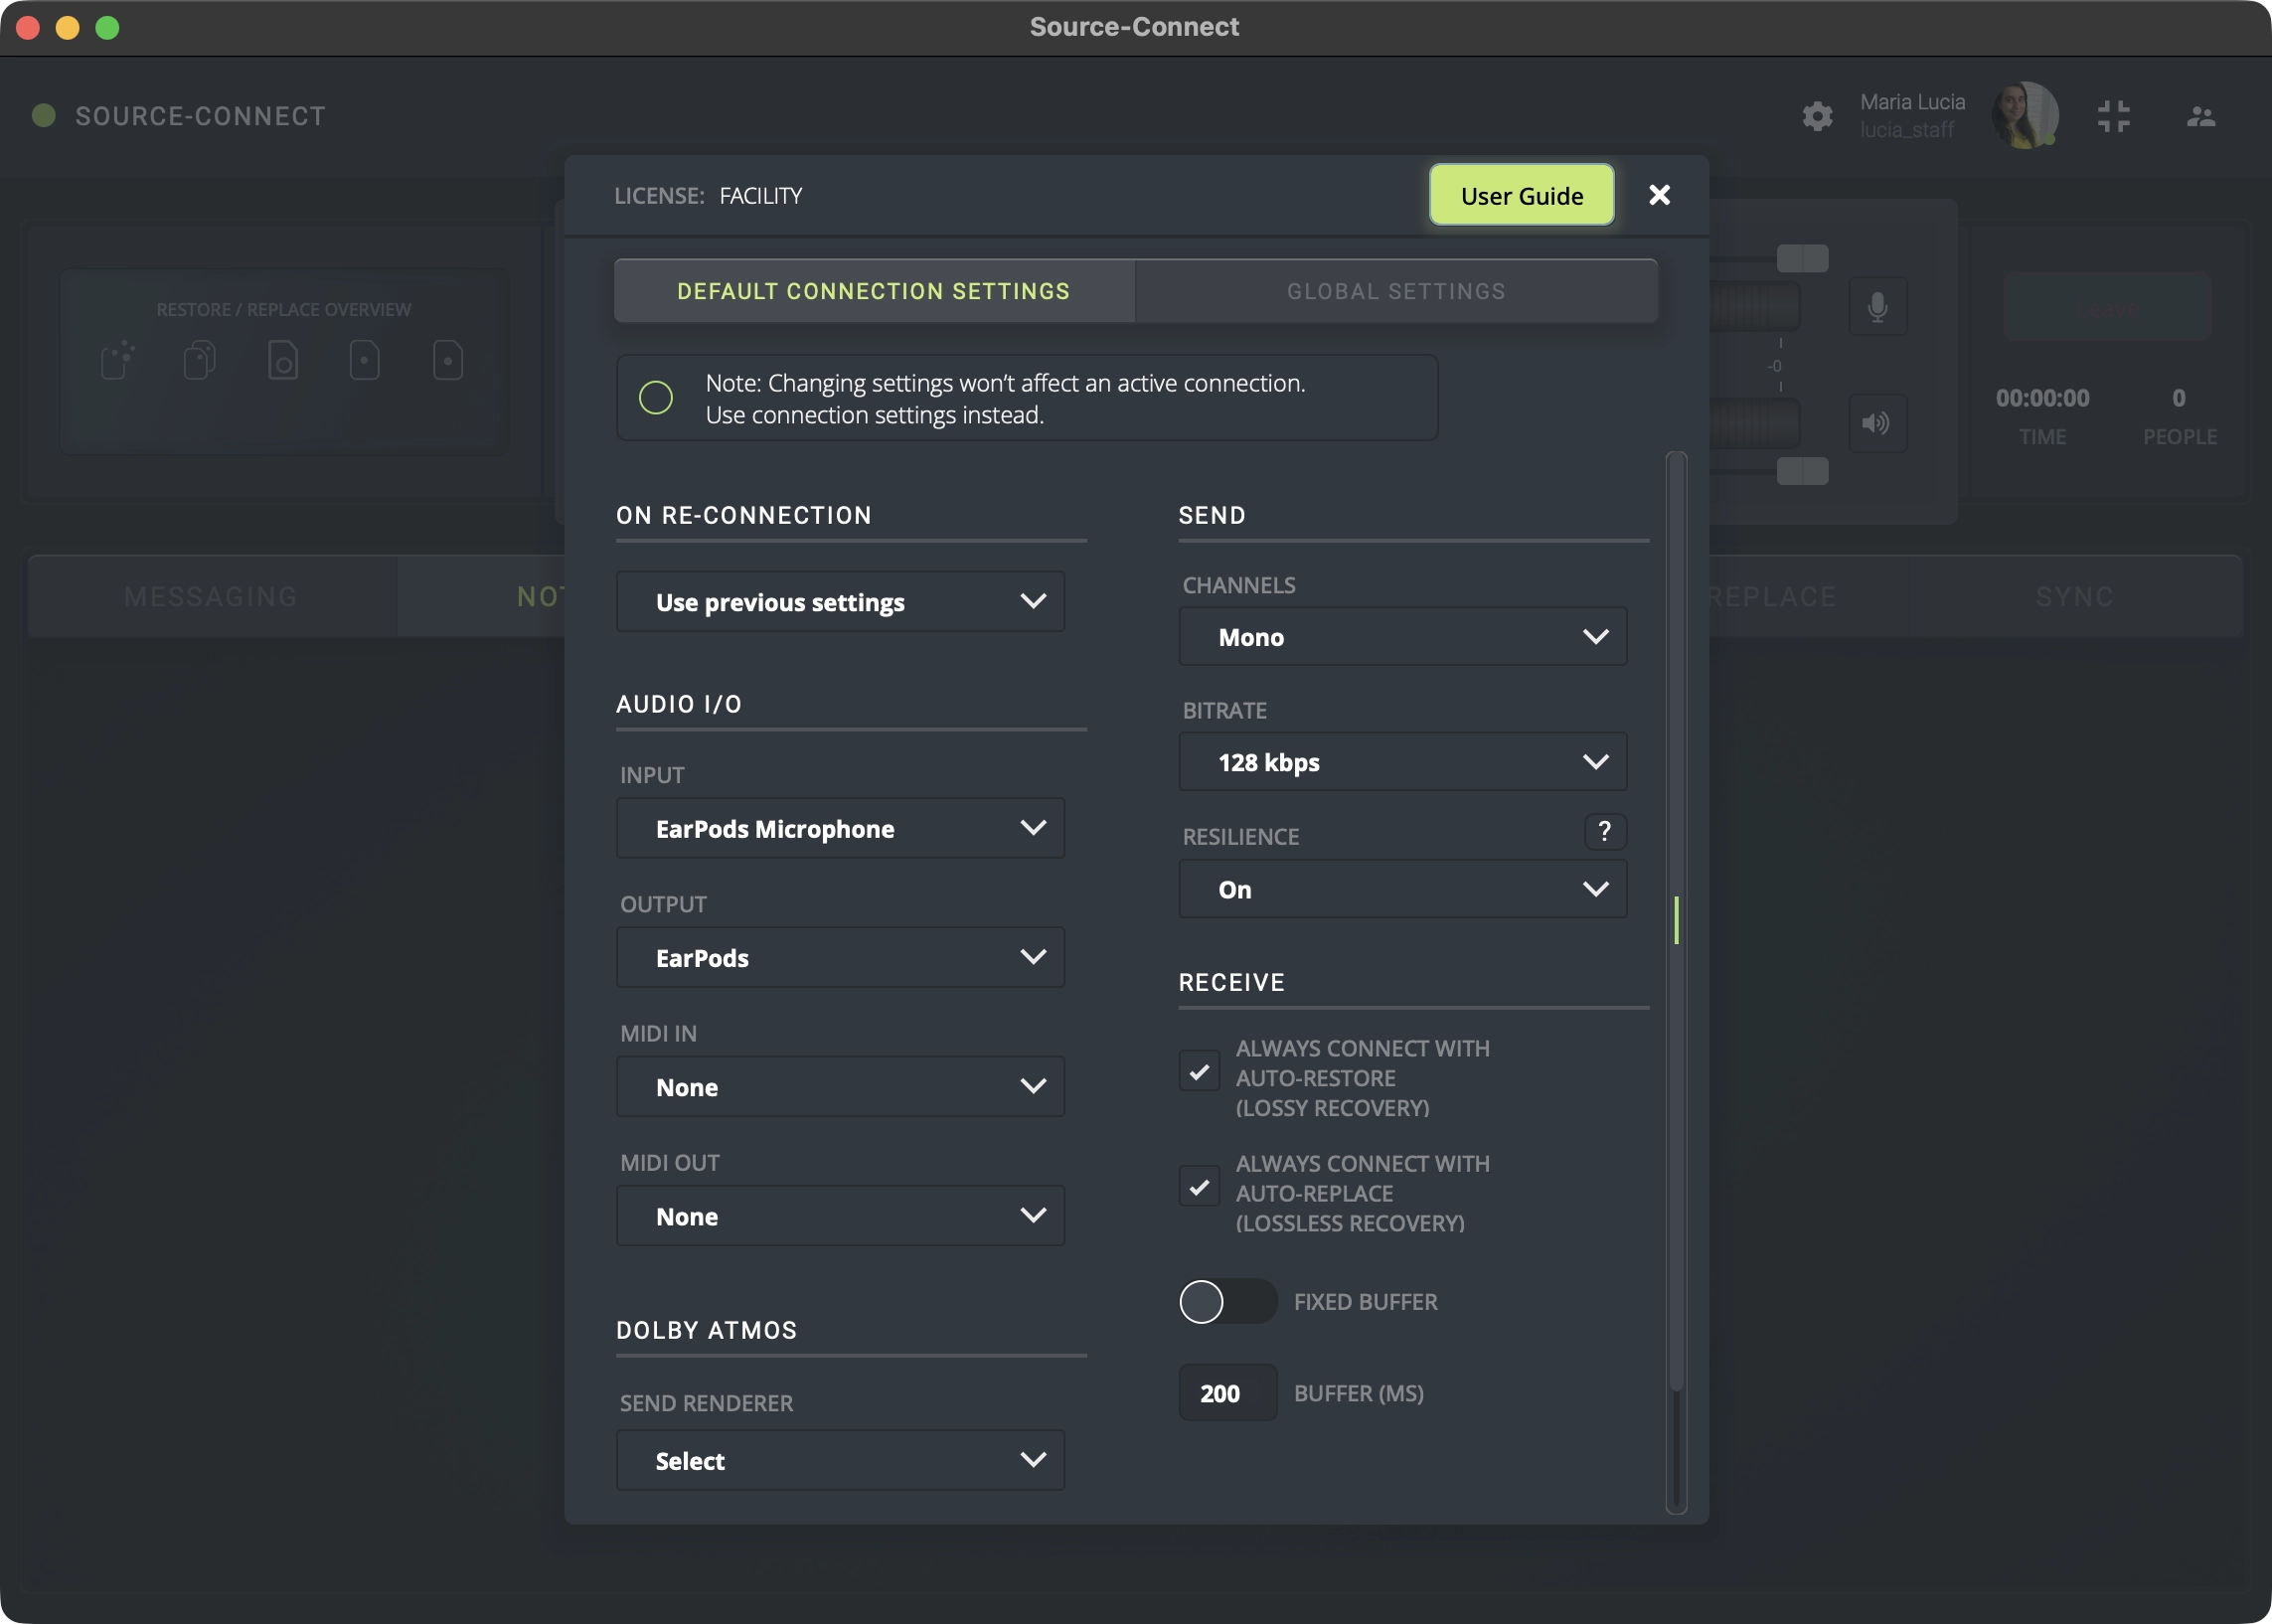
Task: Open the Input device dropdown
Action: (840, 828)
